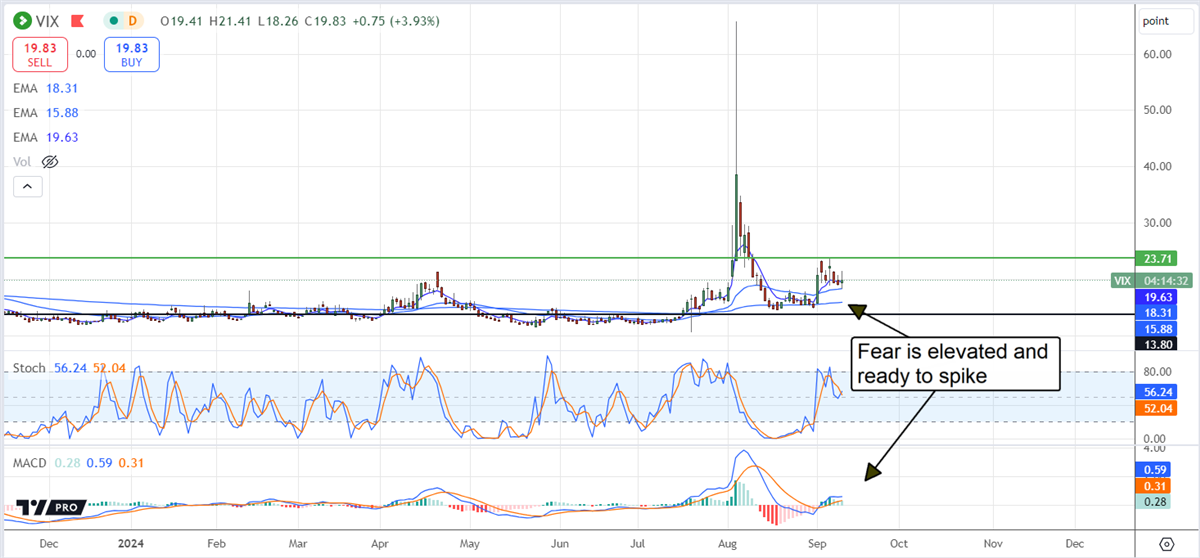Open the price scale 'point' dropdown
This screenshot has width=1200, height=558.
1161,21
